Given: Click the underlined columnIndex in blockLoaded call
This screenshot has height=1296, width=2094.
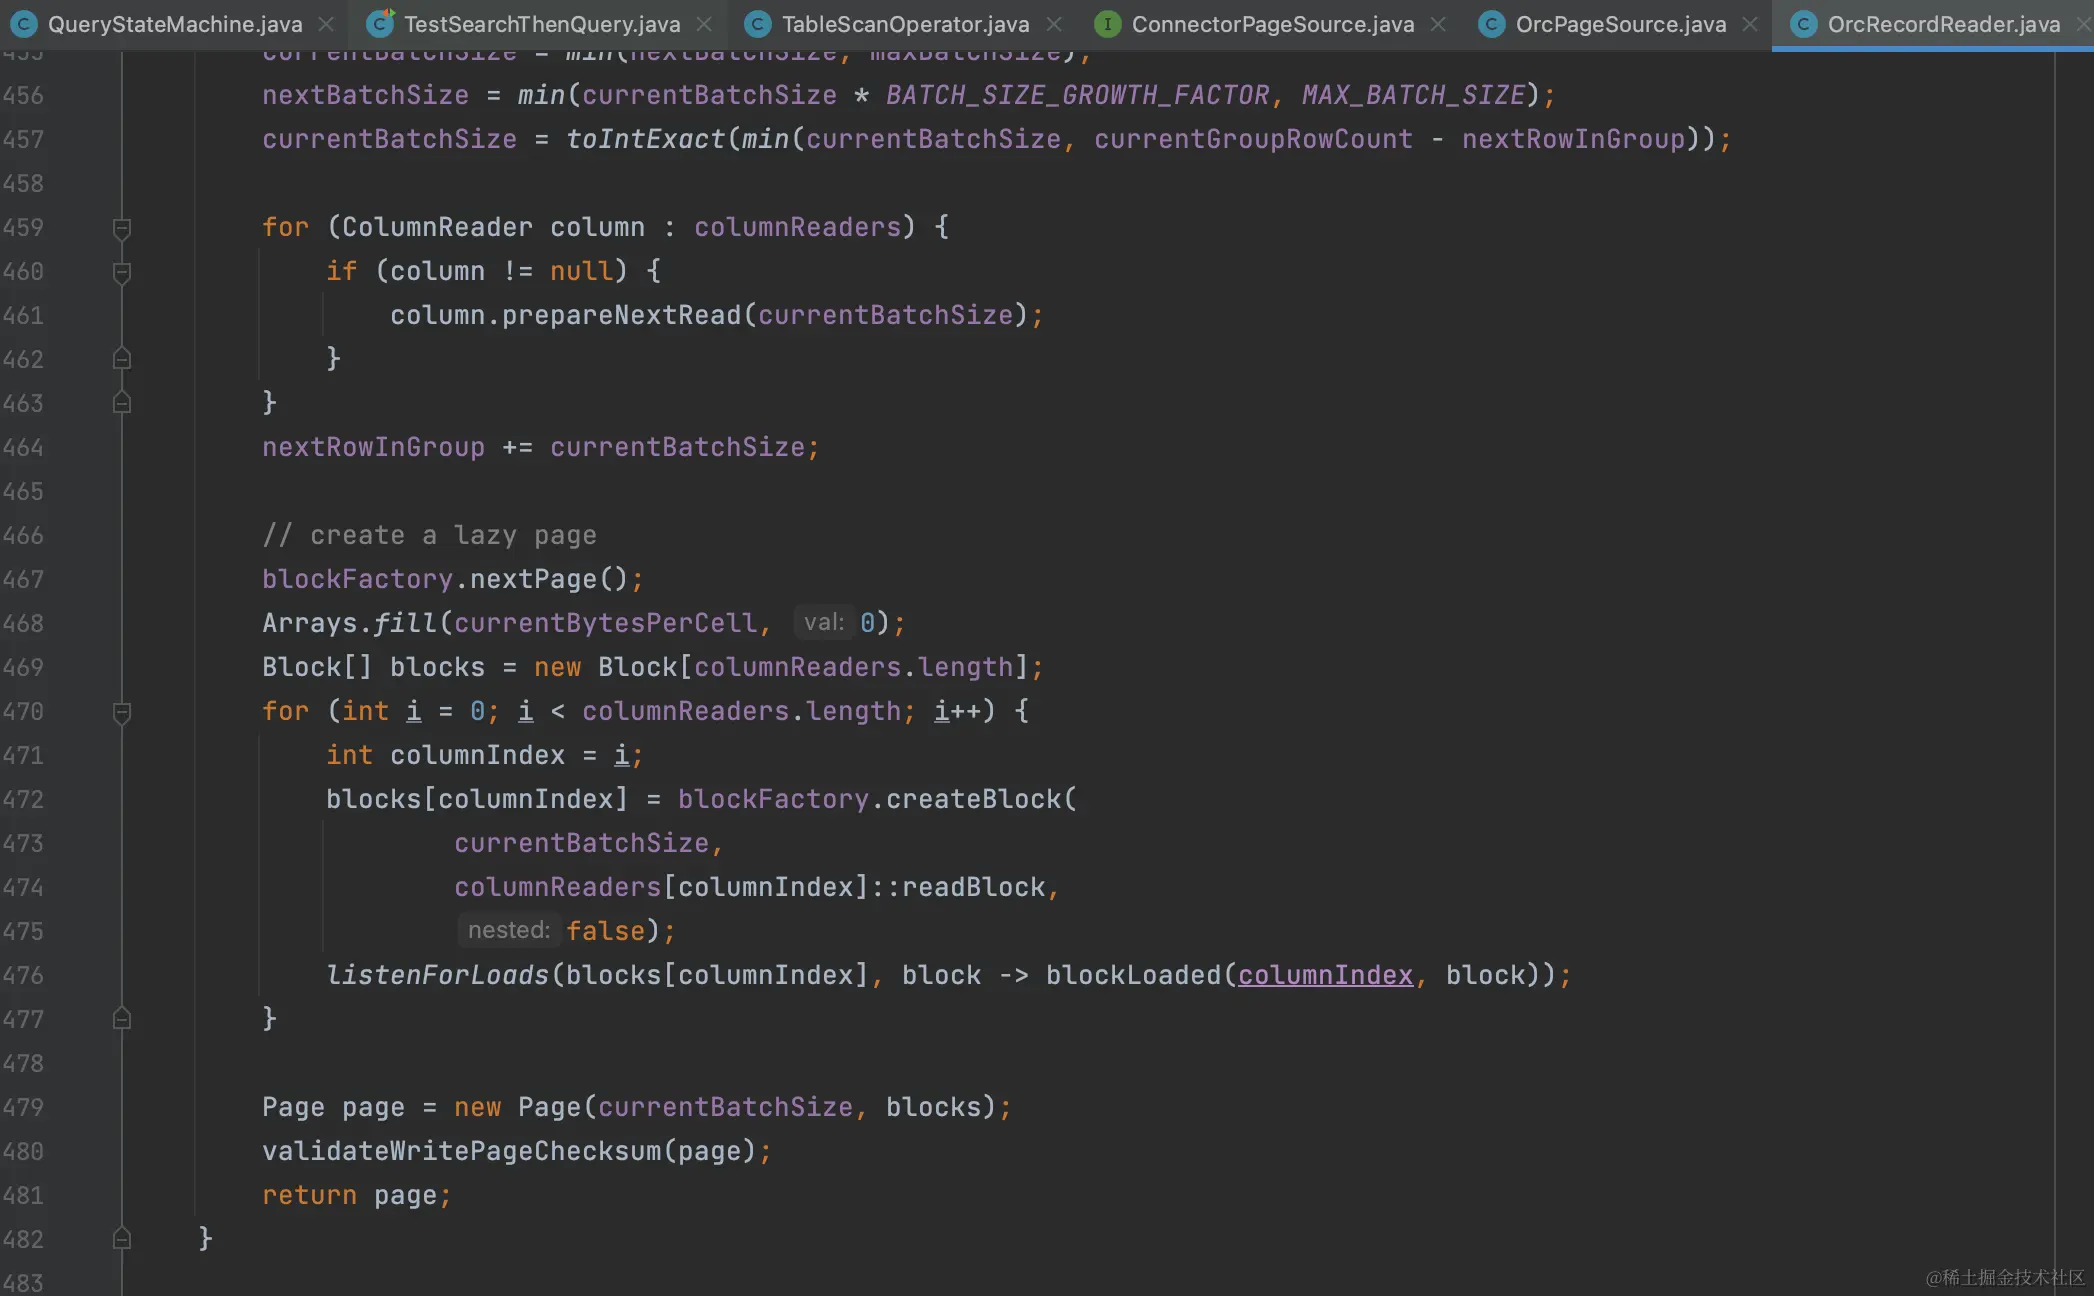Looking at the screenshot, I should (1325, 975).
